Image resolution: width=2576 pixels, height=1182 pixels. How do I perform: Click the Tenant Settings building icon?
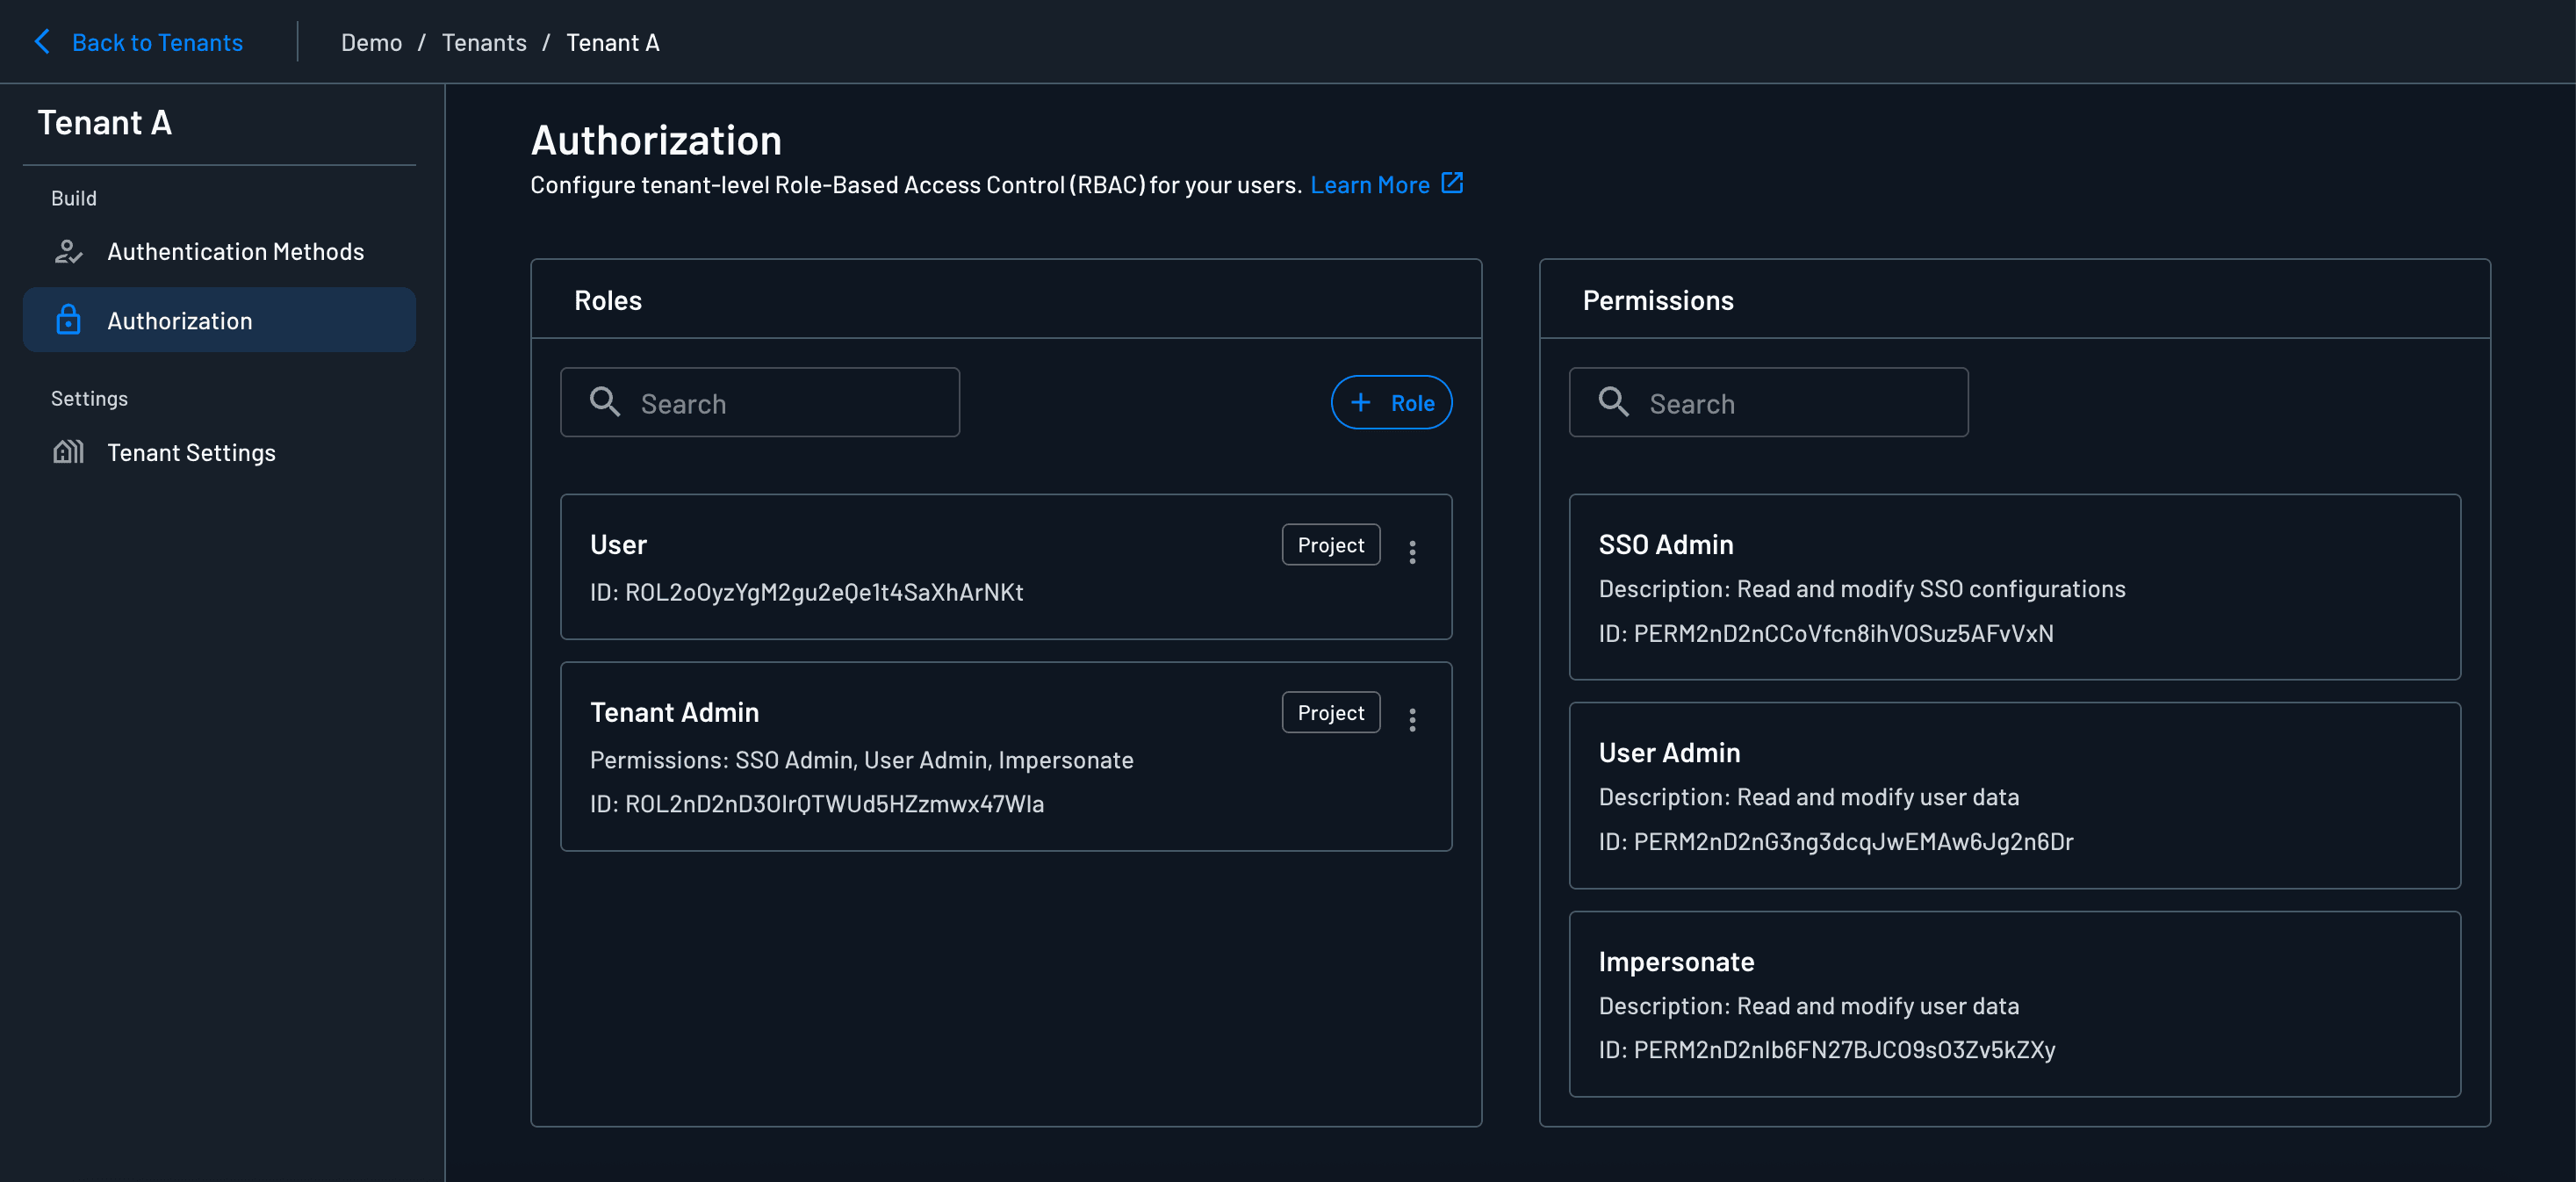(68, 452)
